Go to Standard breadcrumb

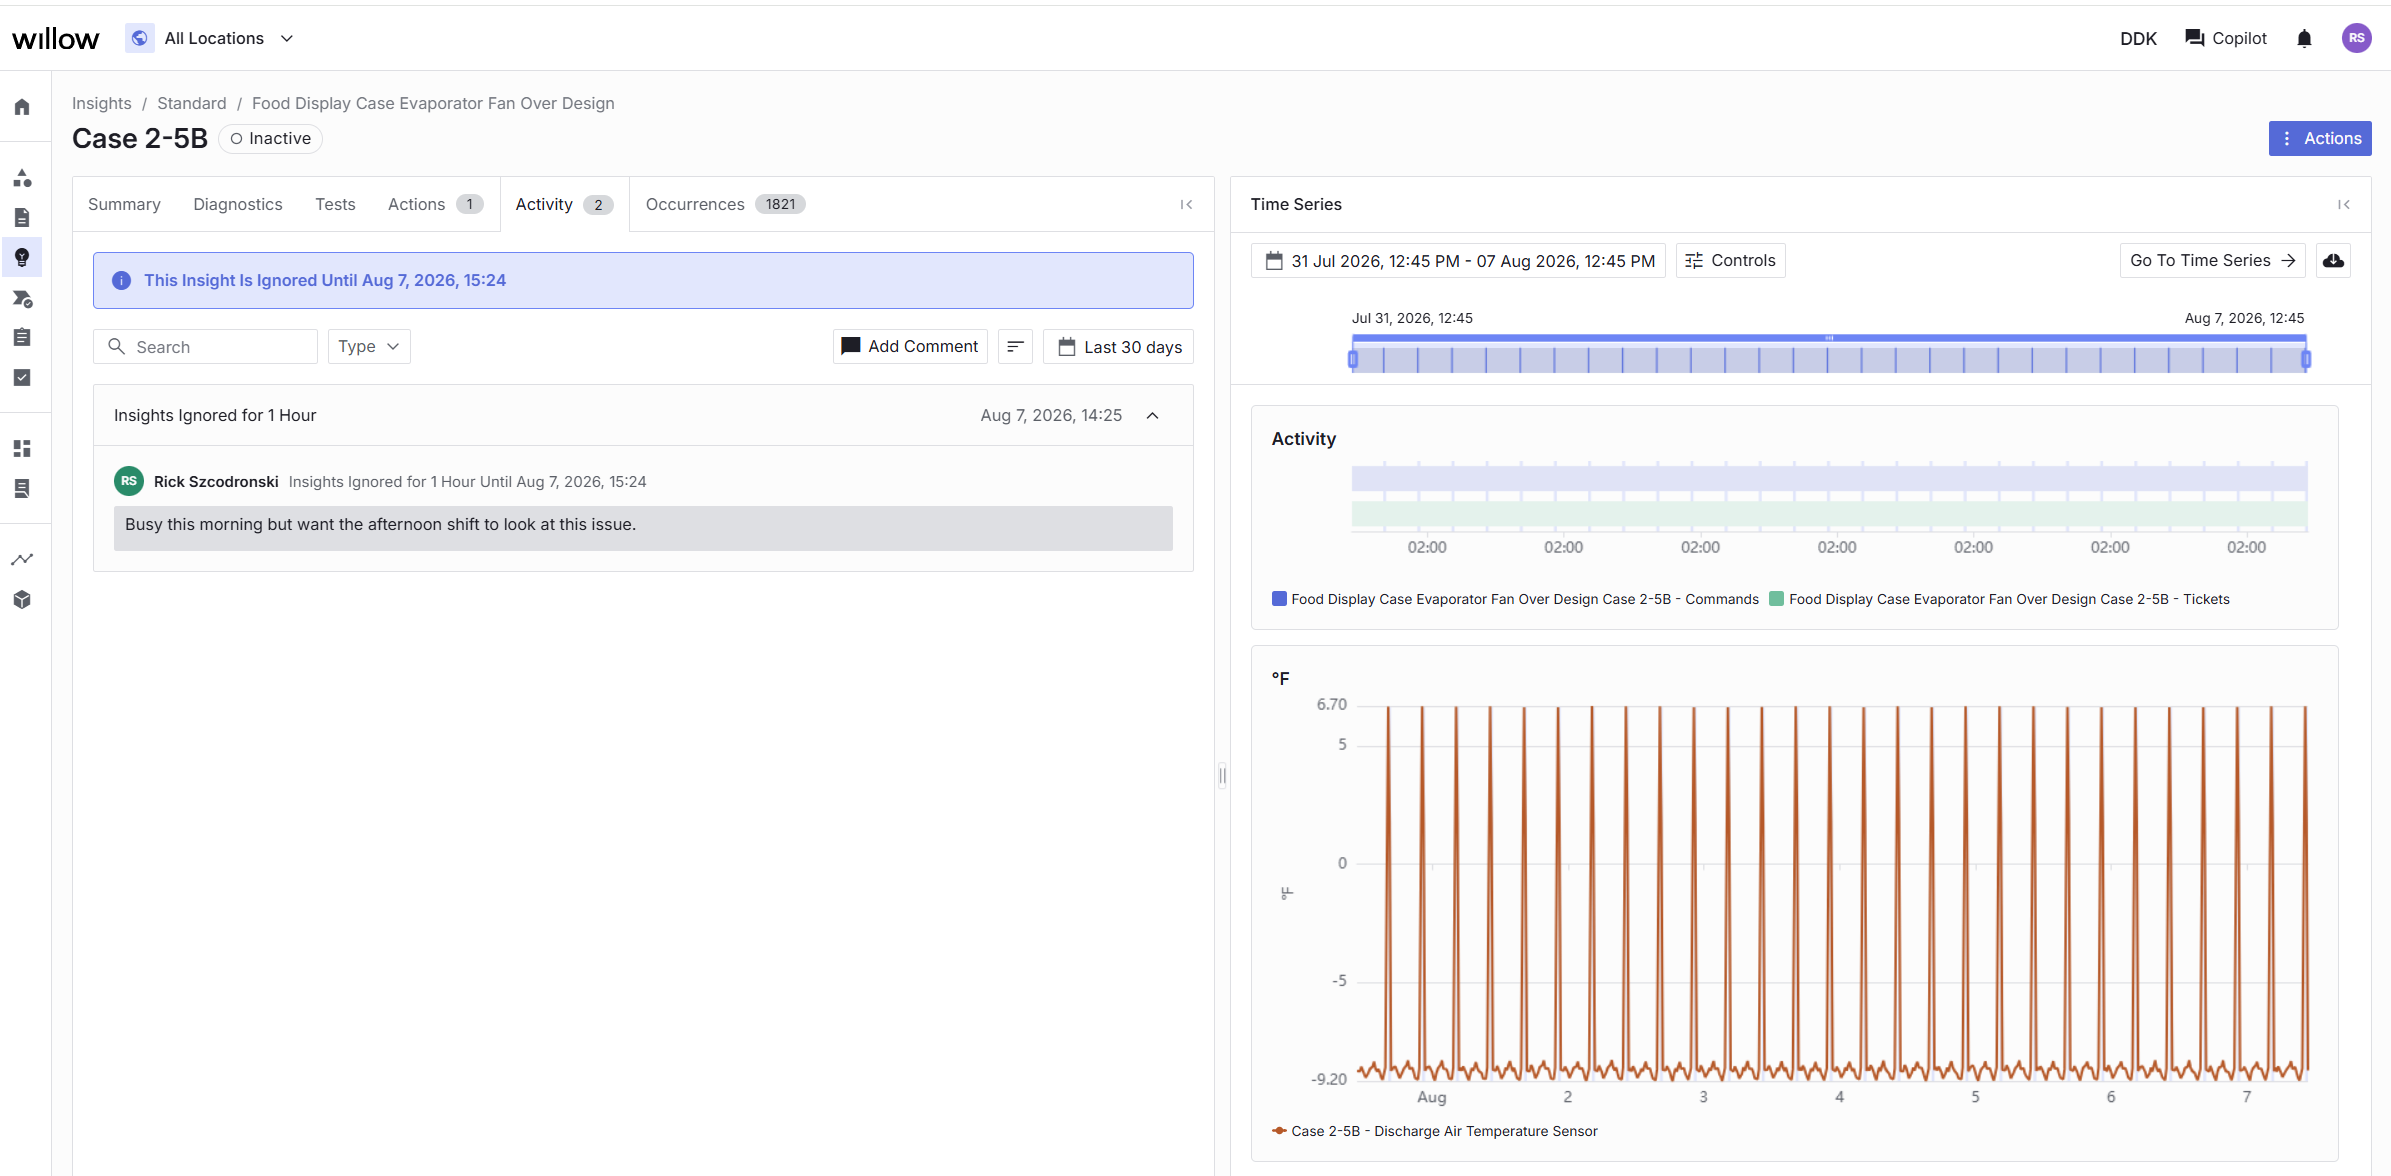coord(192,104)
